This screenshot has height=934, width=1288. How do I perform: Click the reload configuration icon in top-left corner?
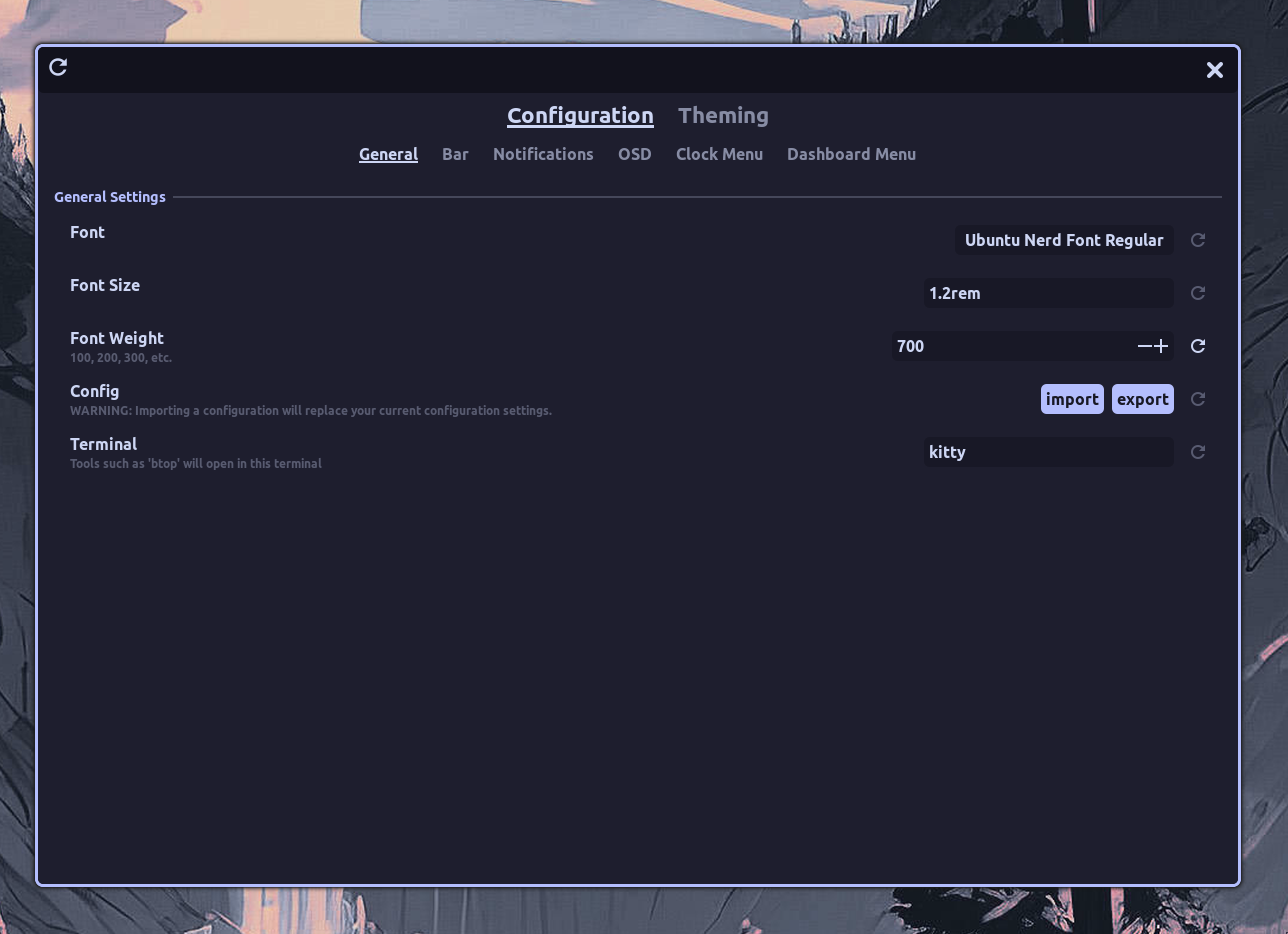coord(57,66)
